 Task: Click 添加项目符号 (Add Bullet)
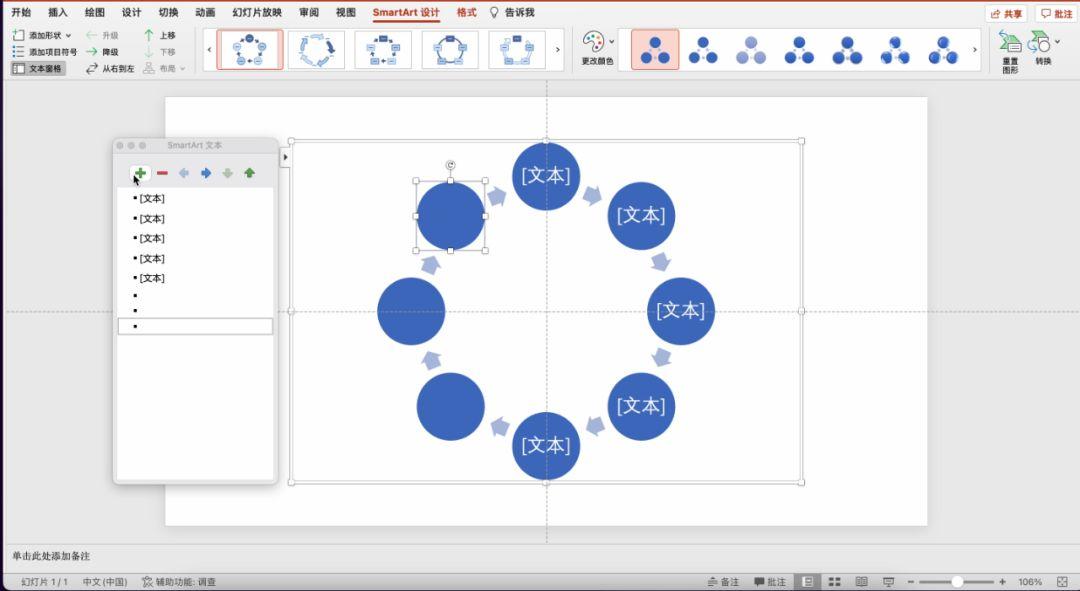[x=45, y=52]
